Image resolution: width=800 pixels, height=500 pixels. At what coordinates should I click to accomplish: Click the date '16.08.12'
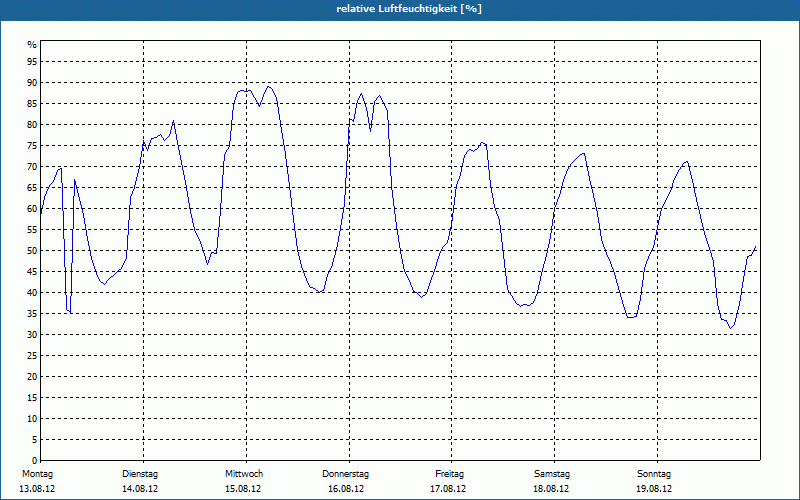346,489
